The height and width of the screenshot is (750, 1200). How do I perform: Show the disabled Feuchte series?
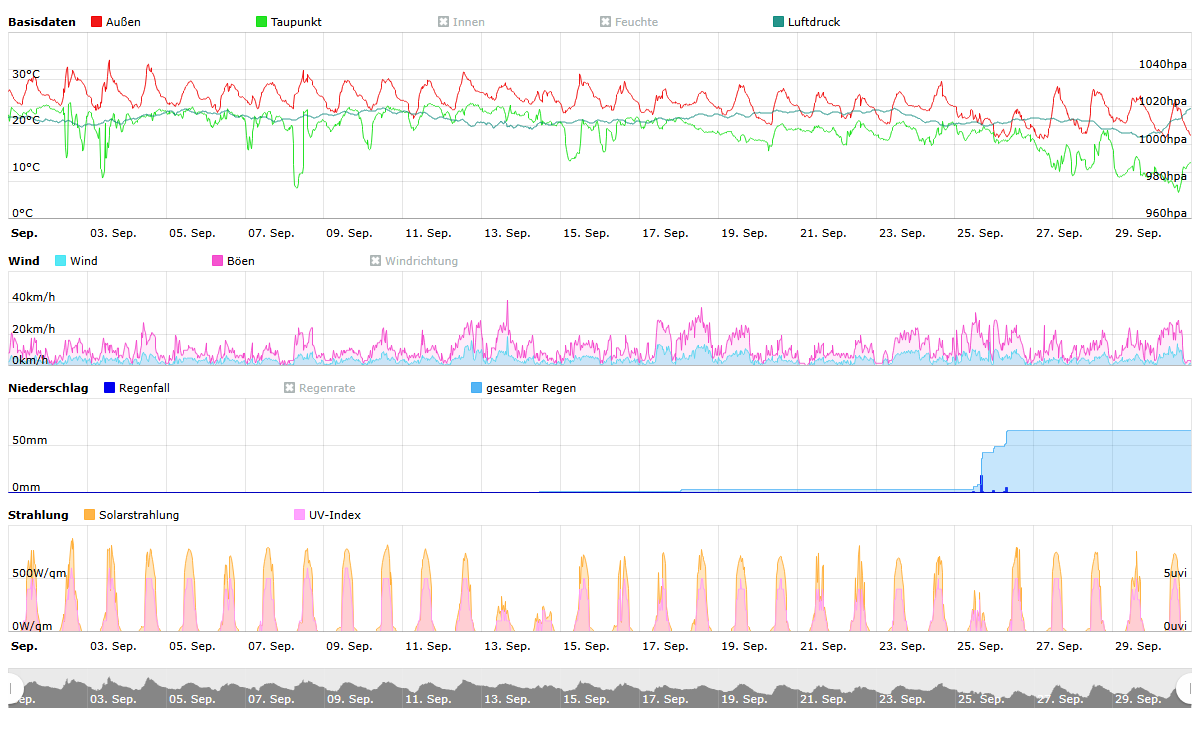[x=606, y=22]
